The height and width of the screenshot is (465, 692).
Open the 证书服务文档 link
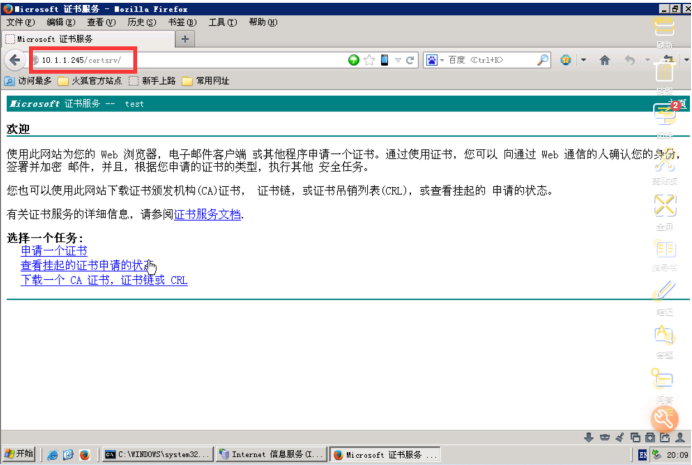[x=207, y=215]
